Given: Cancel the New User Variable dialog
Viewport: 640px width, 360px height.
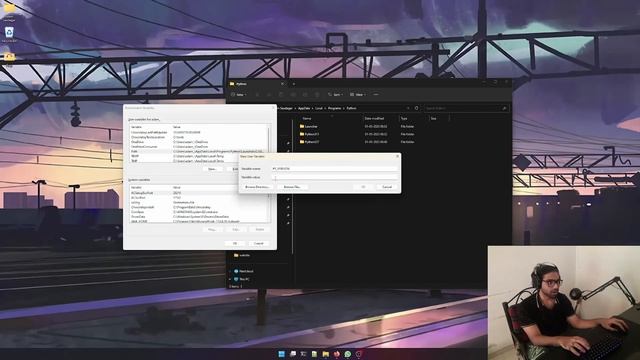Looking at the screenshot, I should tap(387, 187).
